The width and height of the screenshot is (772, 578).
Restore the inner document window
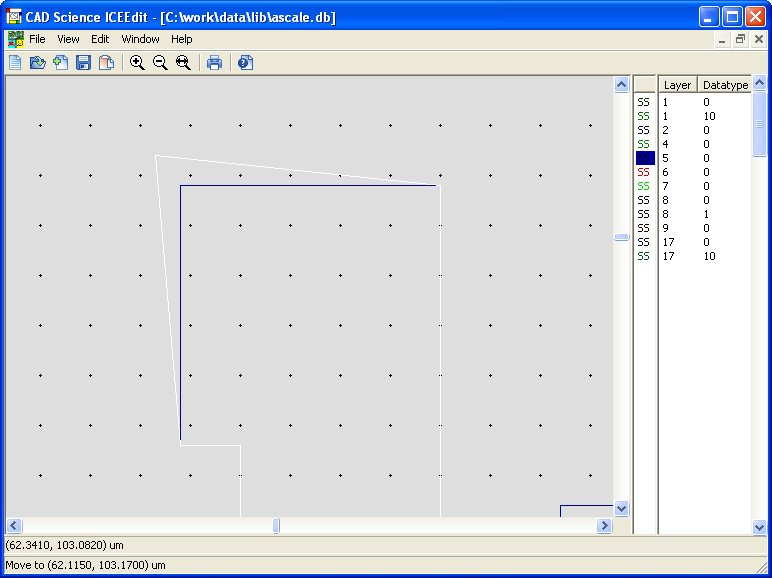(x=740, y=40)
